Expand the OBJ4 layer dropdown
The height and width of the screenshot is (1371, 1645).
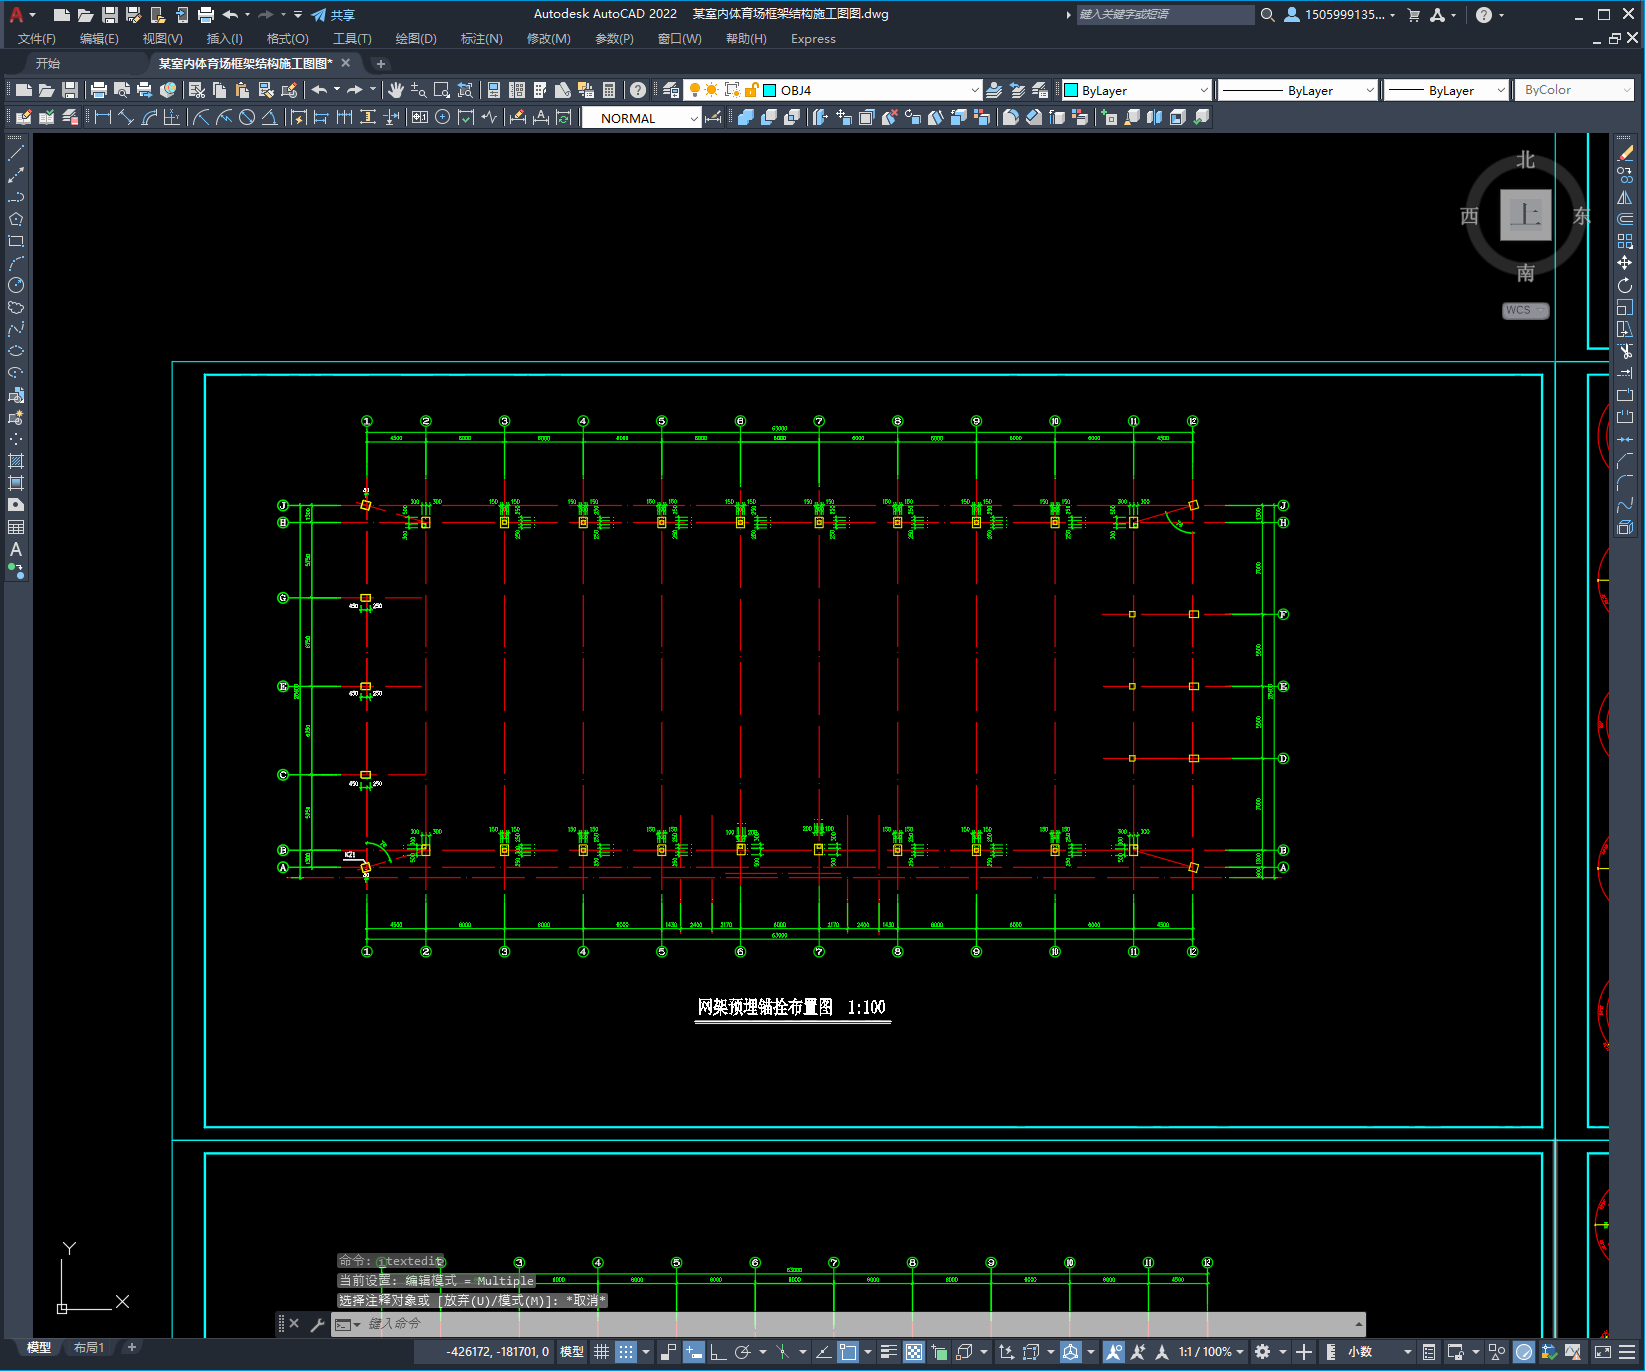(x=974, y=90)
